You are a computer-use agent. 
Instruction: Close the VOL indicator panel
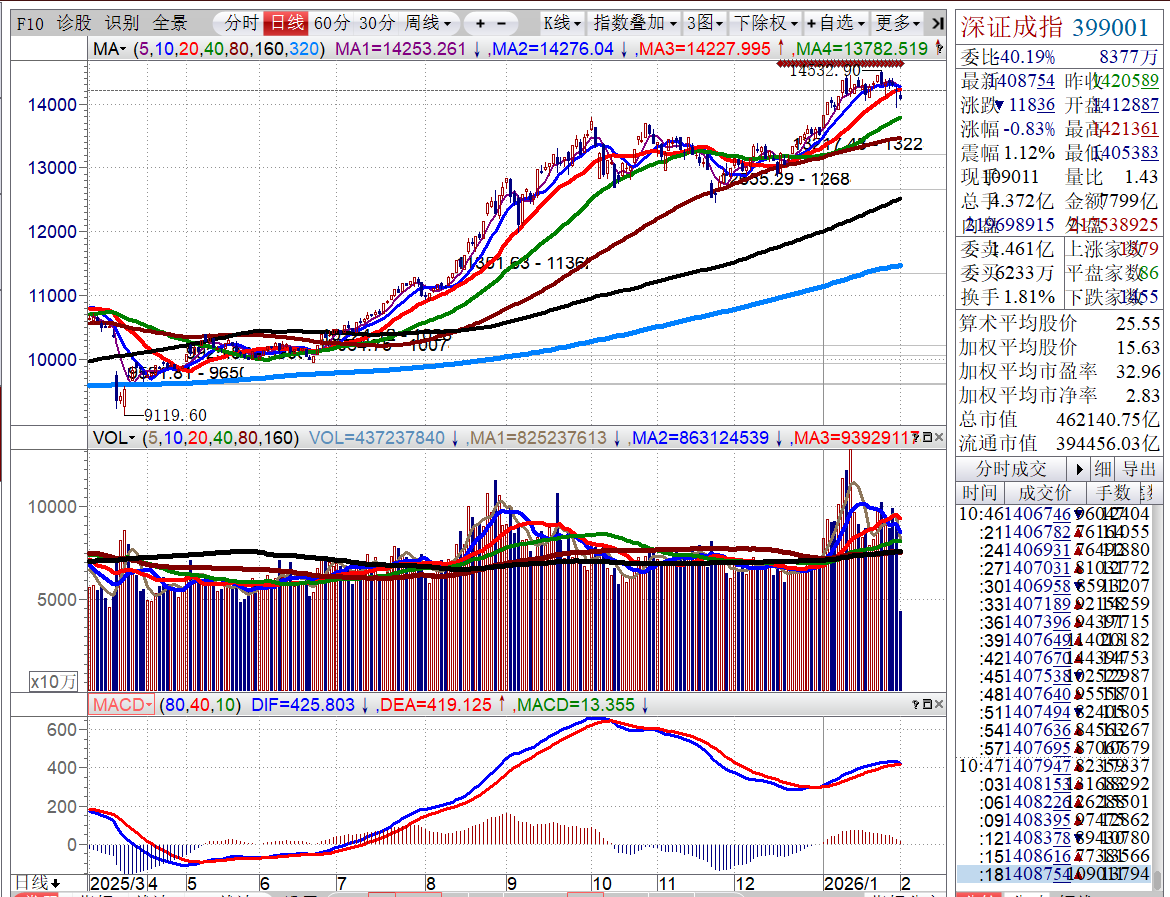point(939,437)
